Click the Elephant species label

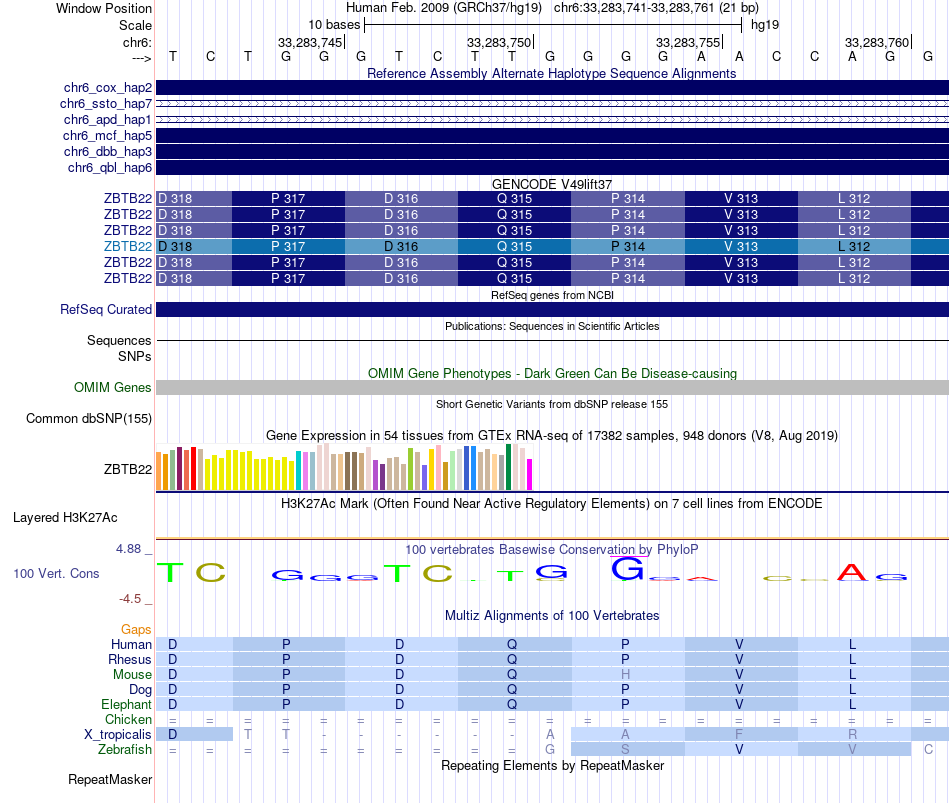(x=126, y=705)
